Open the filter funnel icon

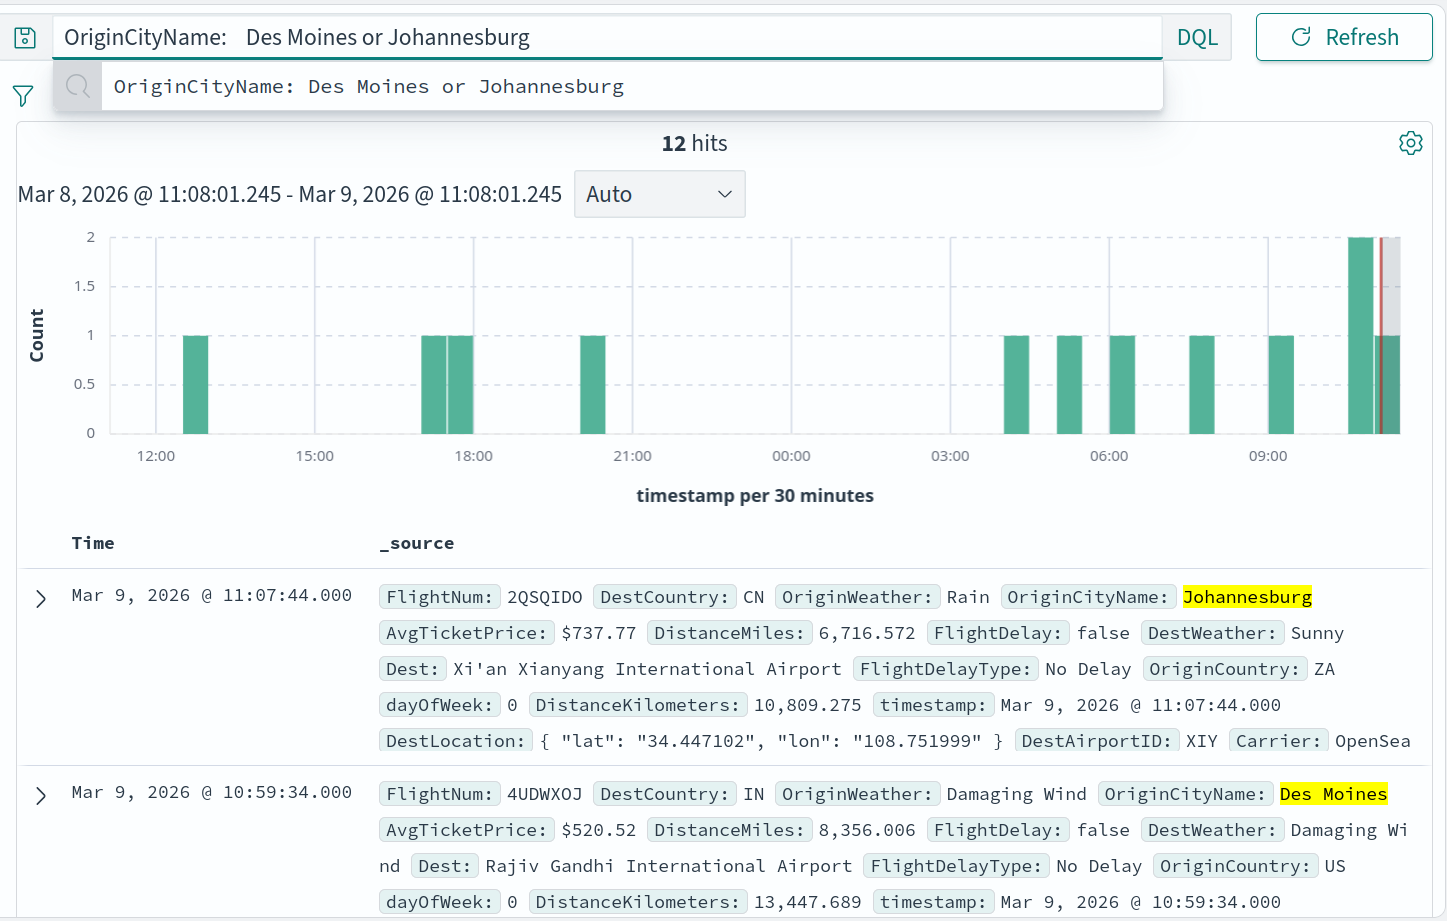(23, 96)
